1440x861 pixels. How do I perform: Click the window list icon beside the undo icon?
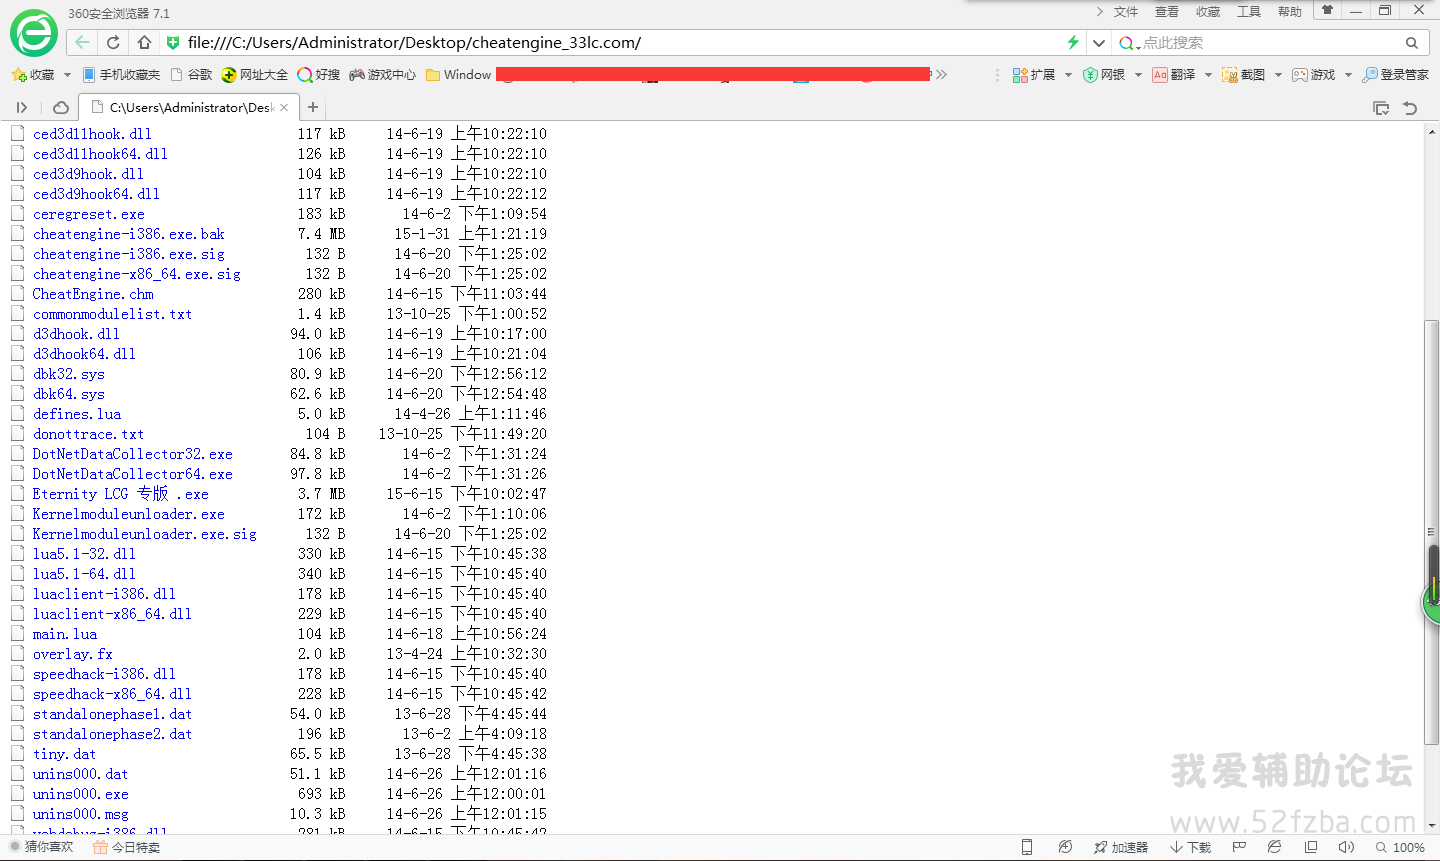[x=1381, y=108]
